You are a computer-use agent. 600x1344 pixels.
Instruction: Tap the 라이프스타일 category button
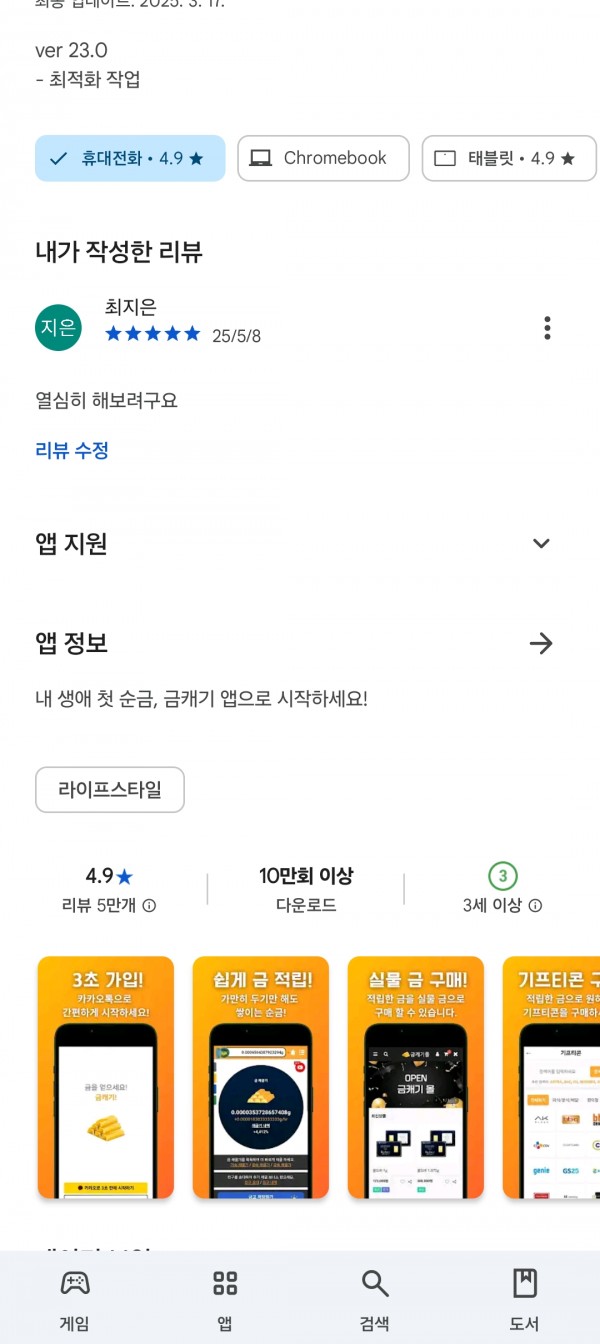[110, 790]
